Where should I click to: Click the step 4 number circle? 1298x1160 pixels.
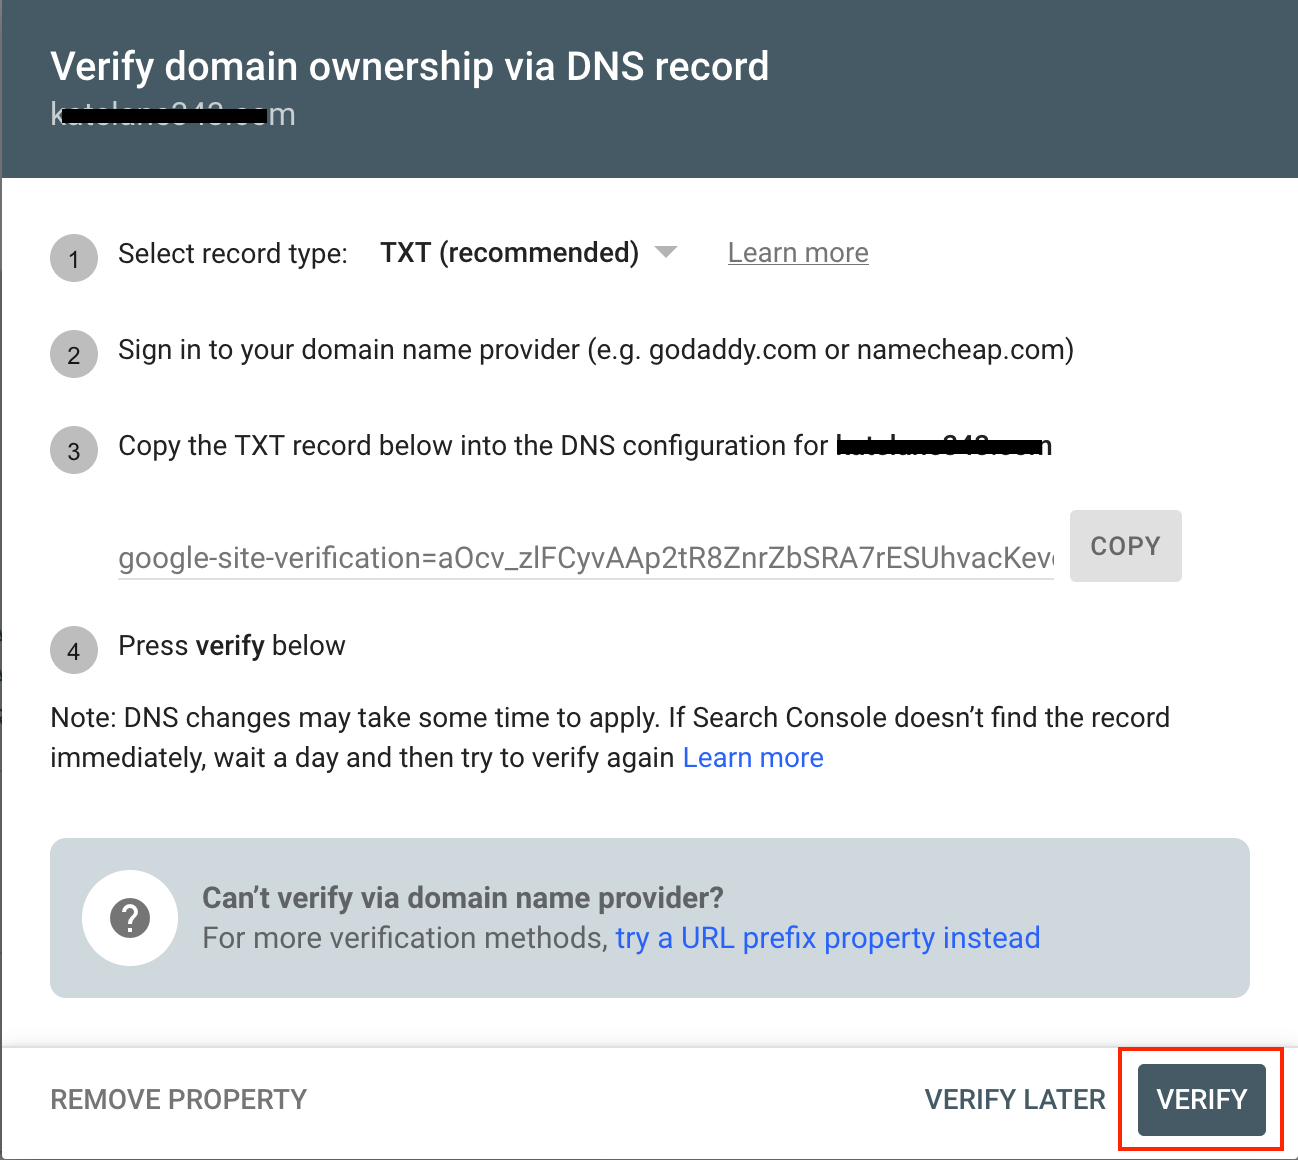point(74,650)
